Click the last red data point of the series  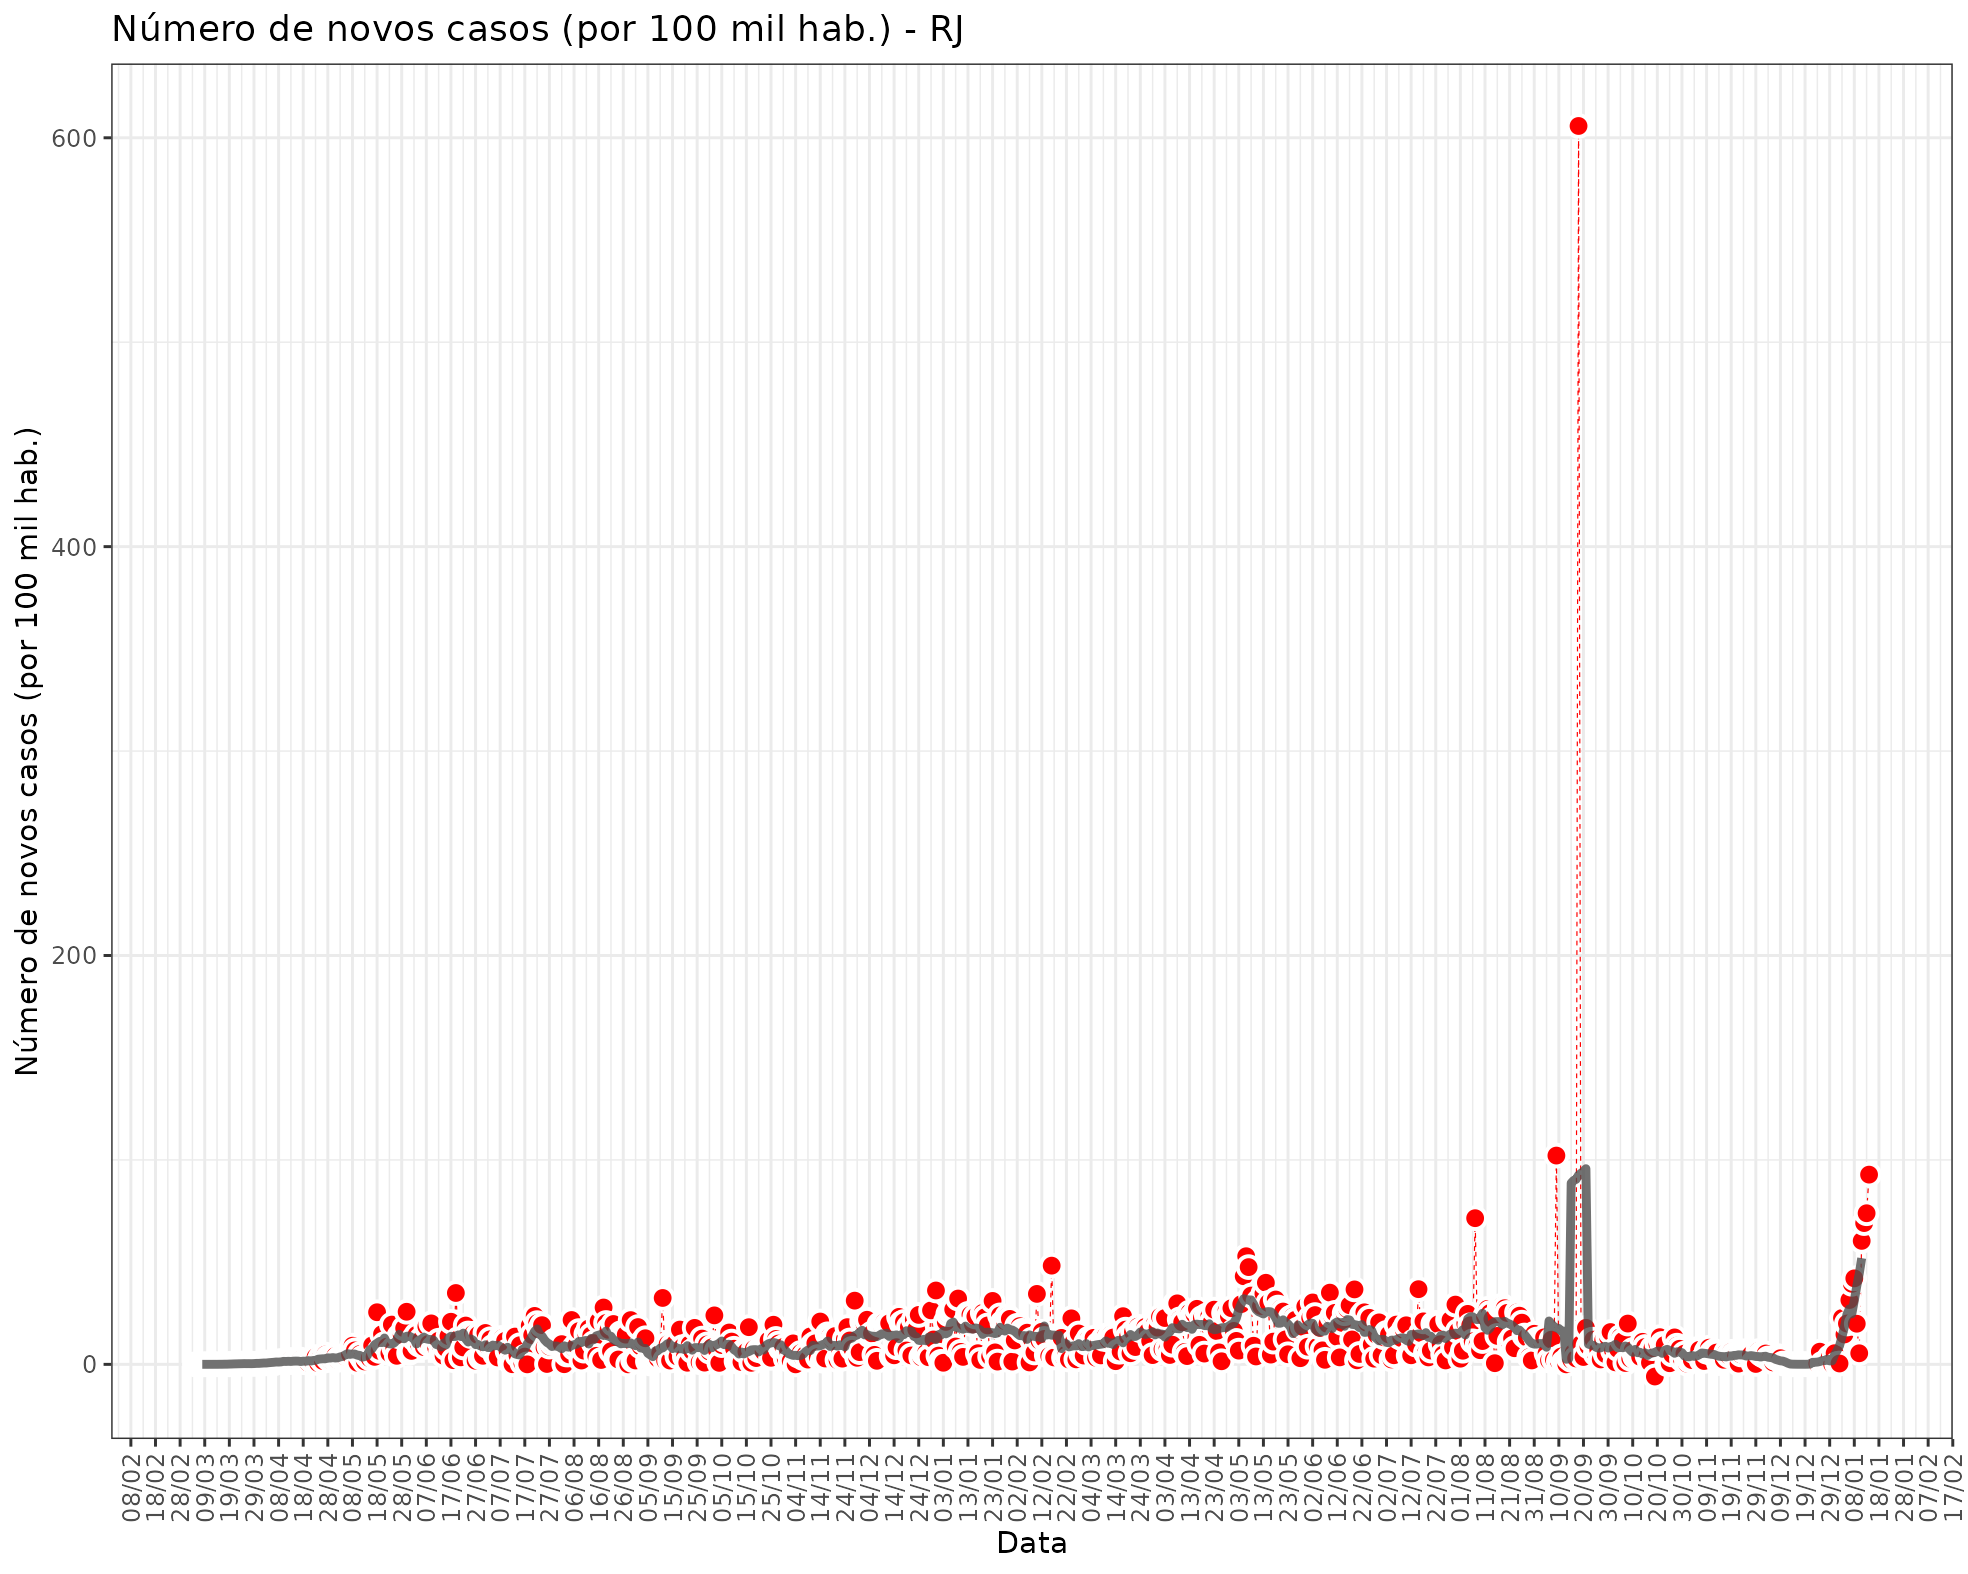tap(1868, 1175)
